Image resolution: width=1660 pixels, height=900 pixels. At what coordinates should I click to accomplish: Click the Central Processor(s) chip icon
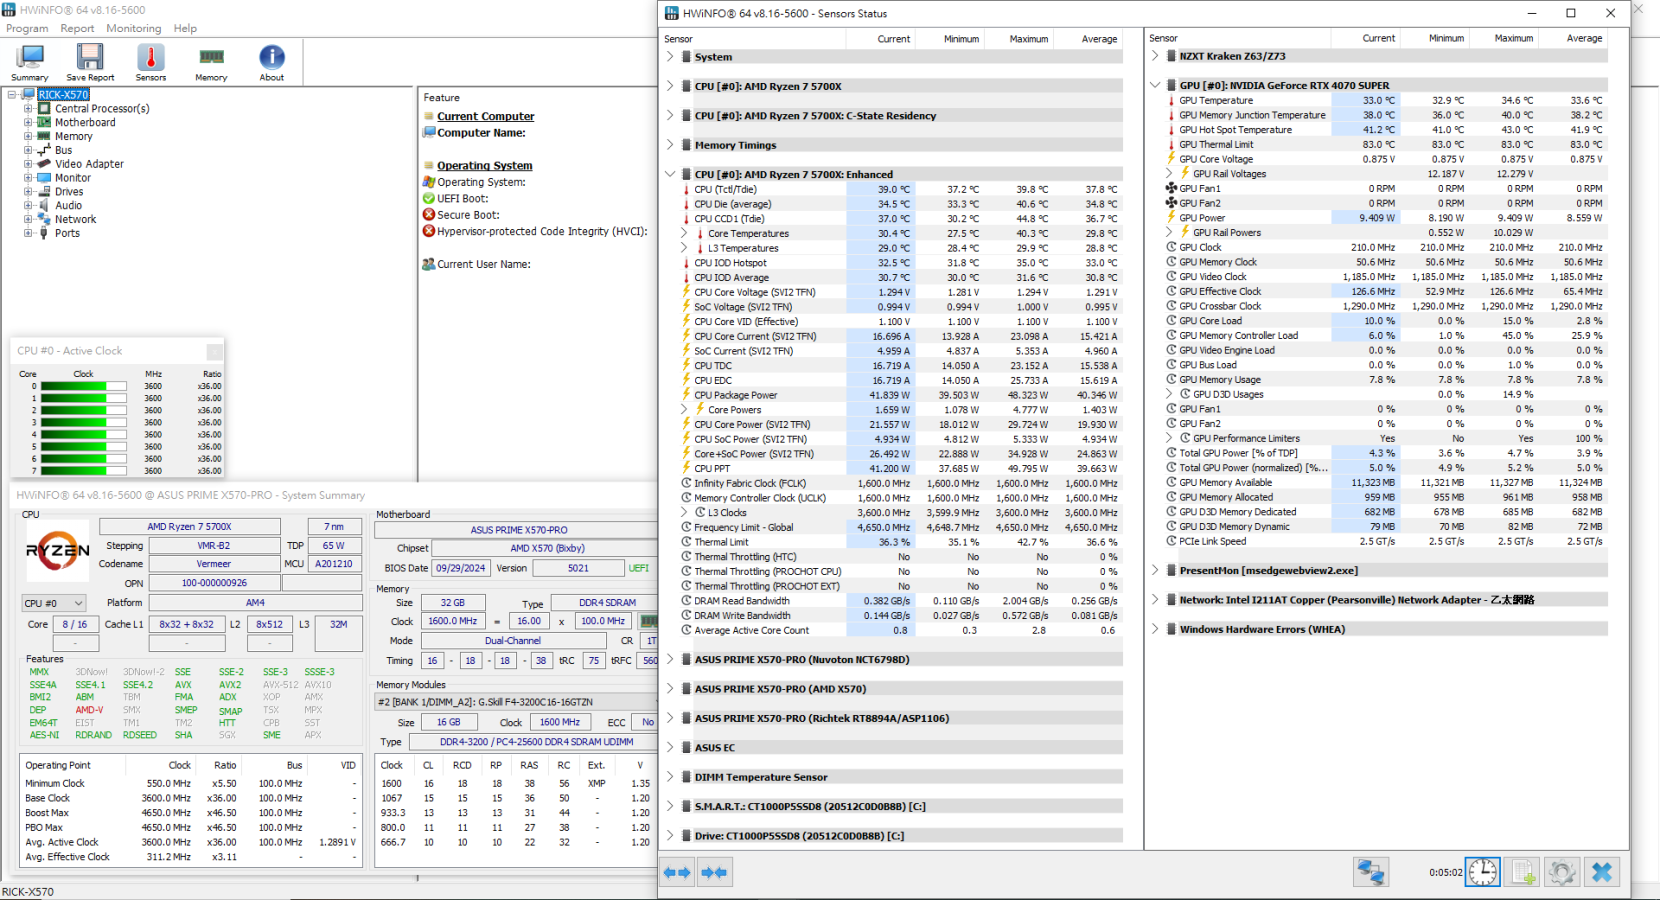click(44, 108)
